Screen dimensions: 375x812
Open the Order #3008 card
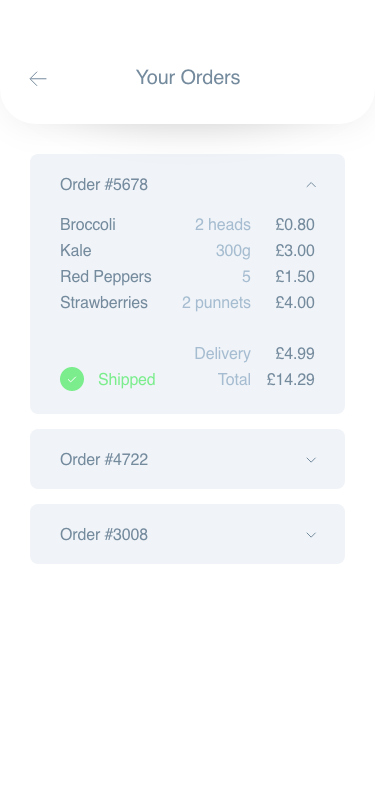(188, 534)
